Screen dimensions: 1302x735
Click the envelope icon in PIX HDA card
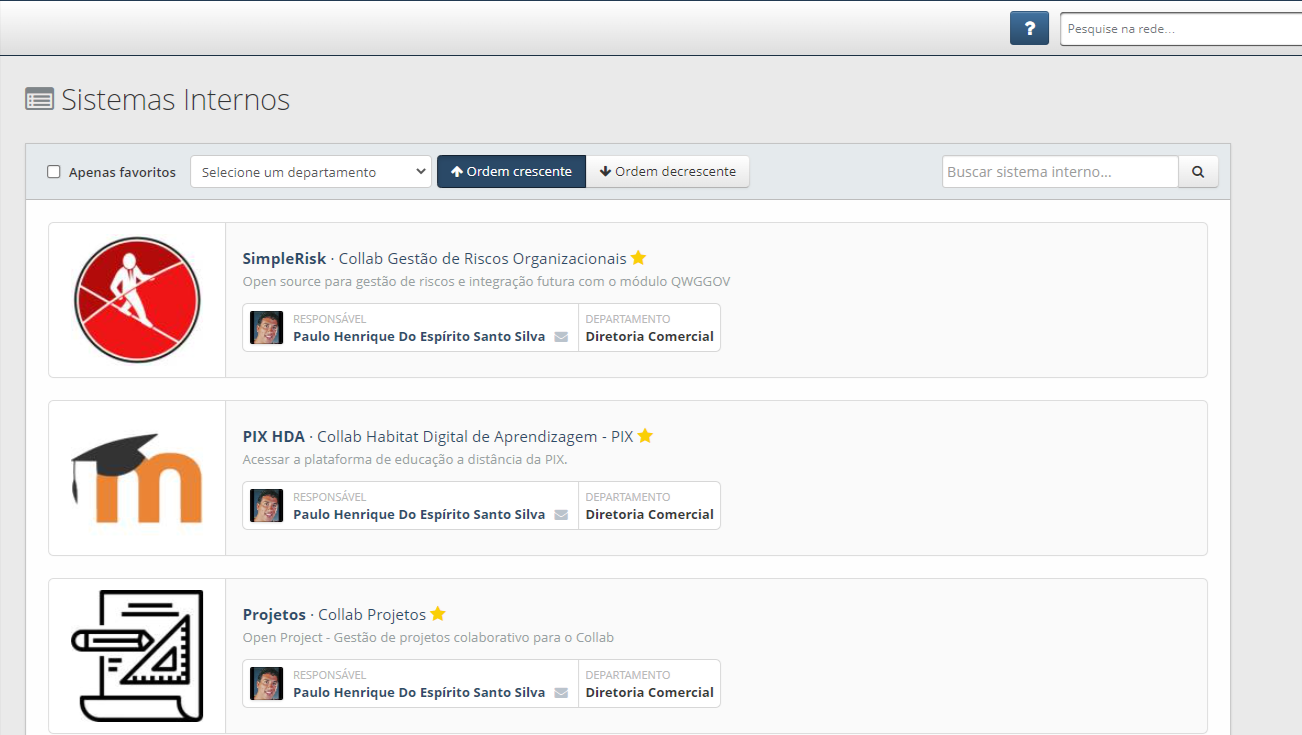click(561, 515)
